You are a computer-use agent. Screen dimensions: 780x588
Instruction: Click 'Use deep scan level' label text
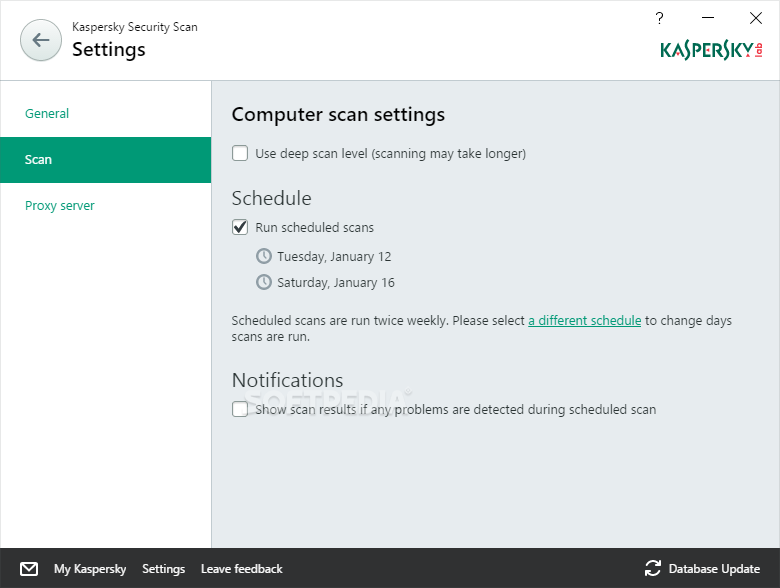390,154
